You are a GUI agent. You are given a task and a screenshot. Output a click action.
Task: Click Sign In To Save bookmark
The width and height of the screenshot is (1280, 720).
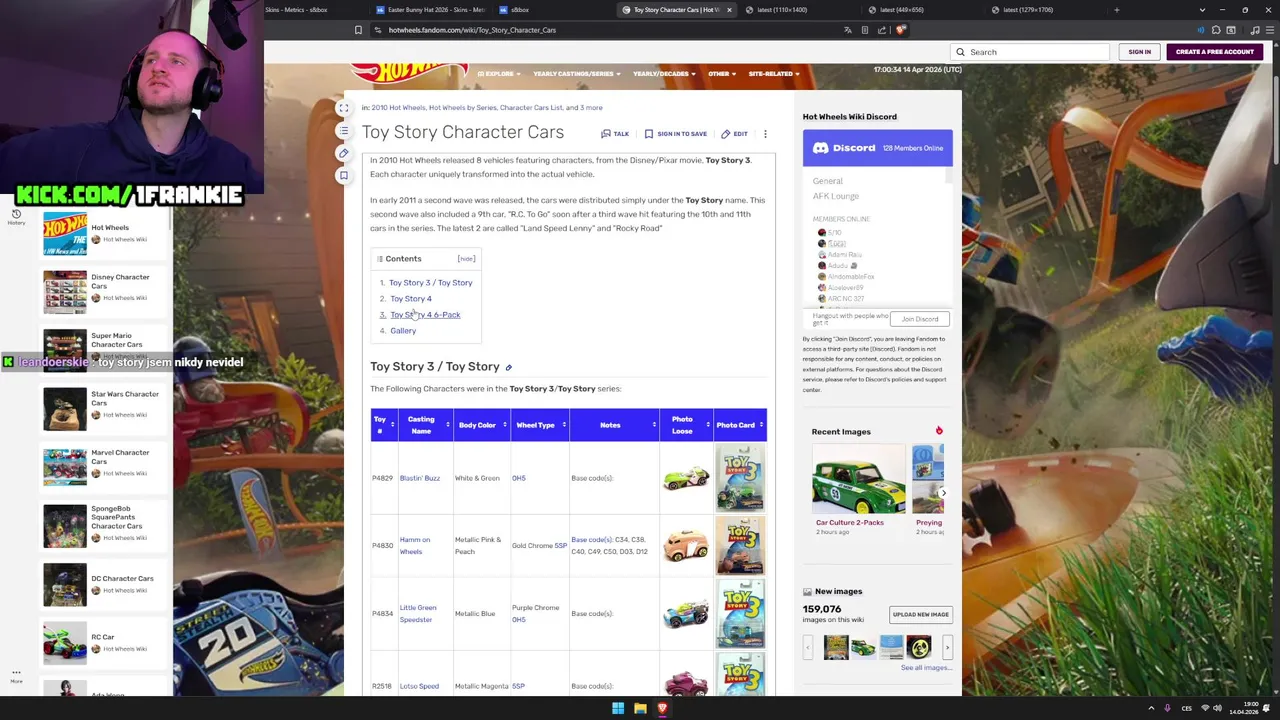coord(676,133)
